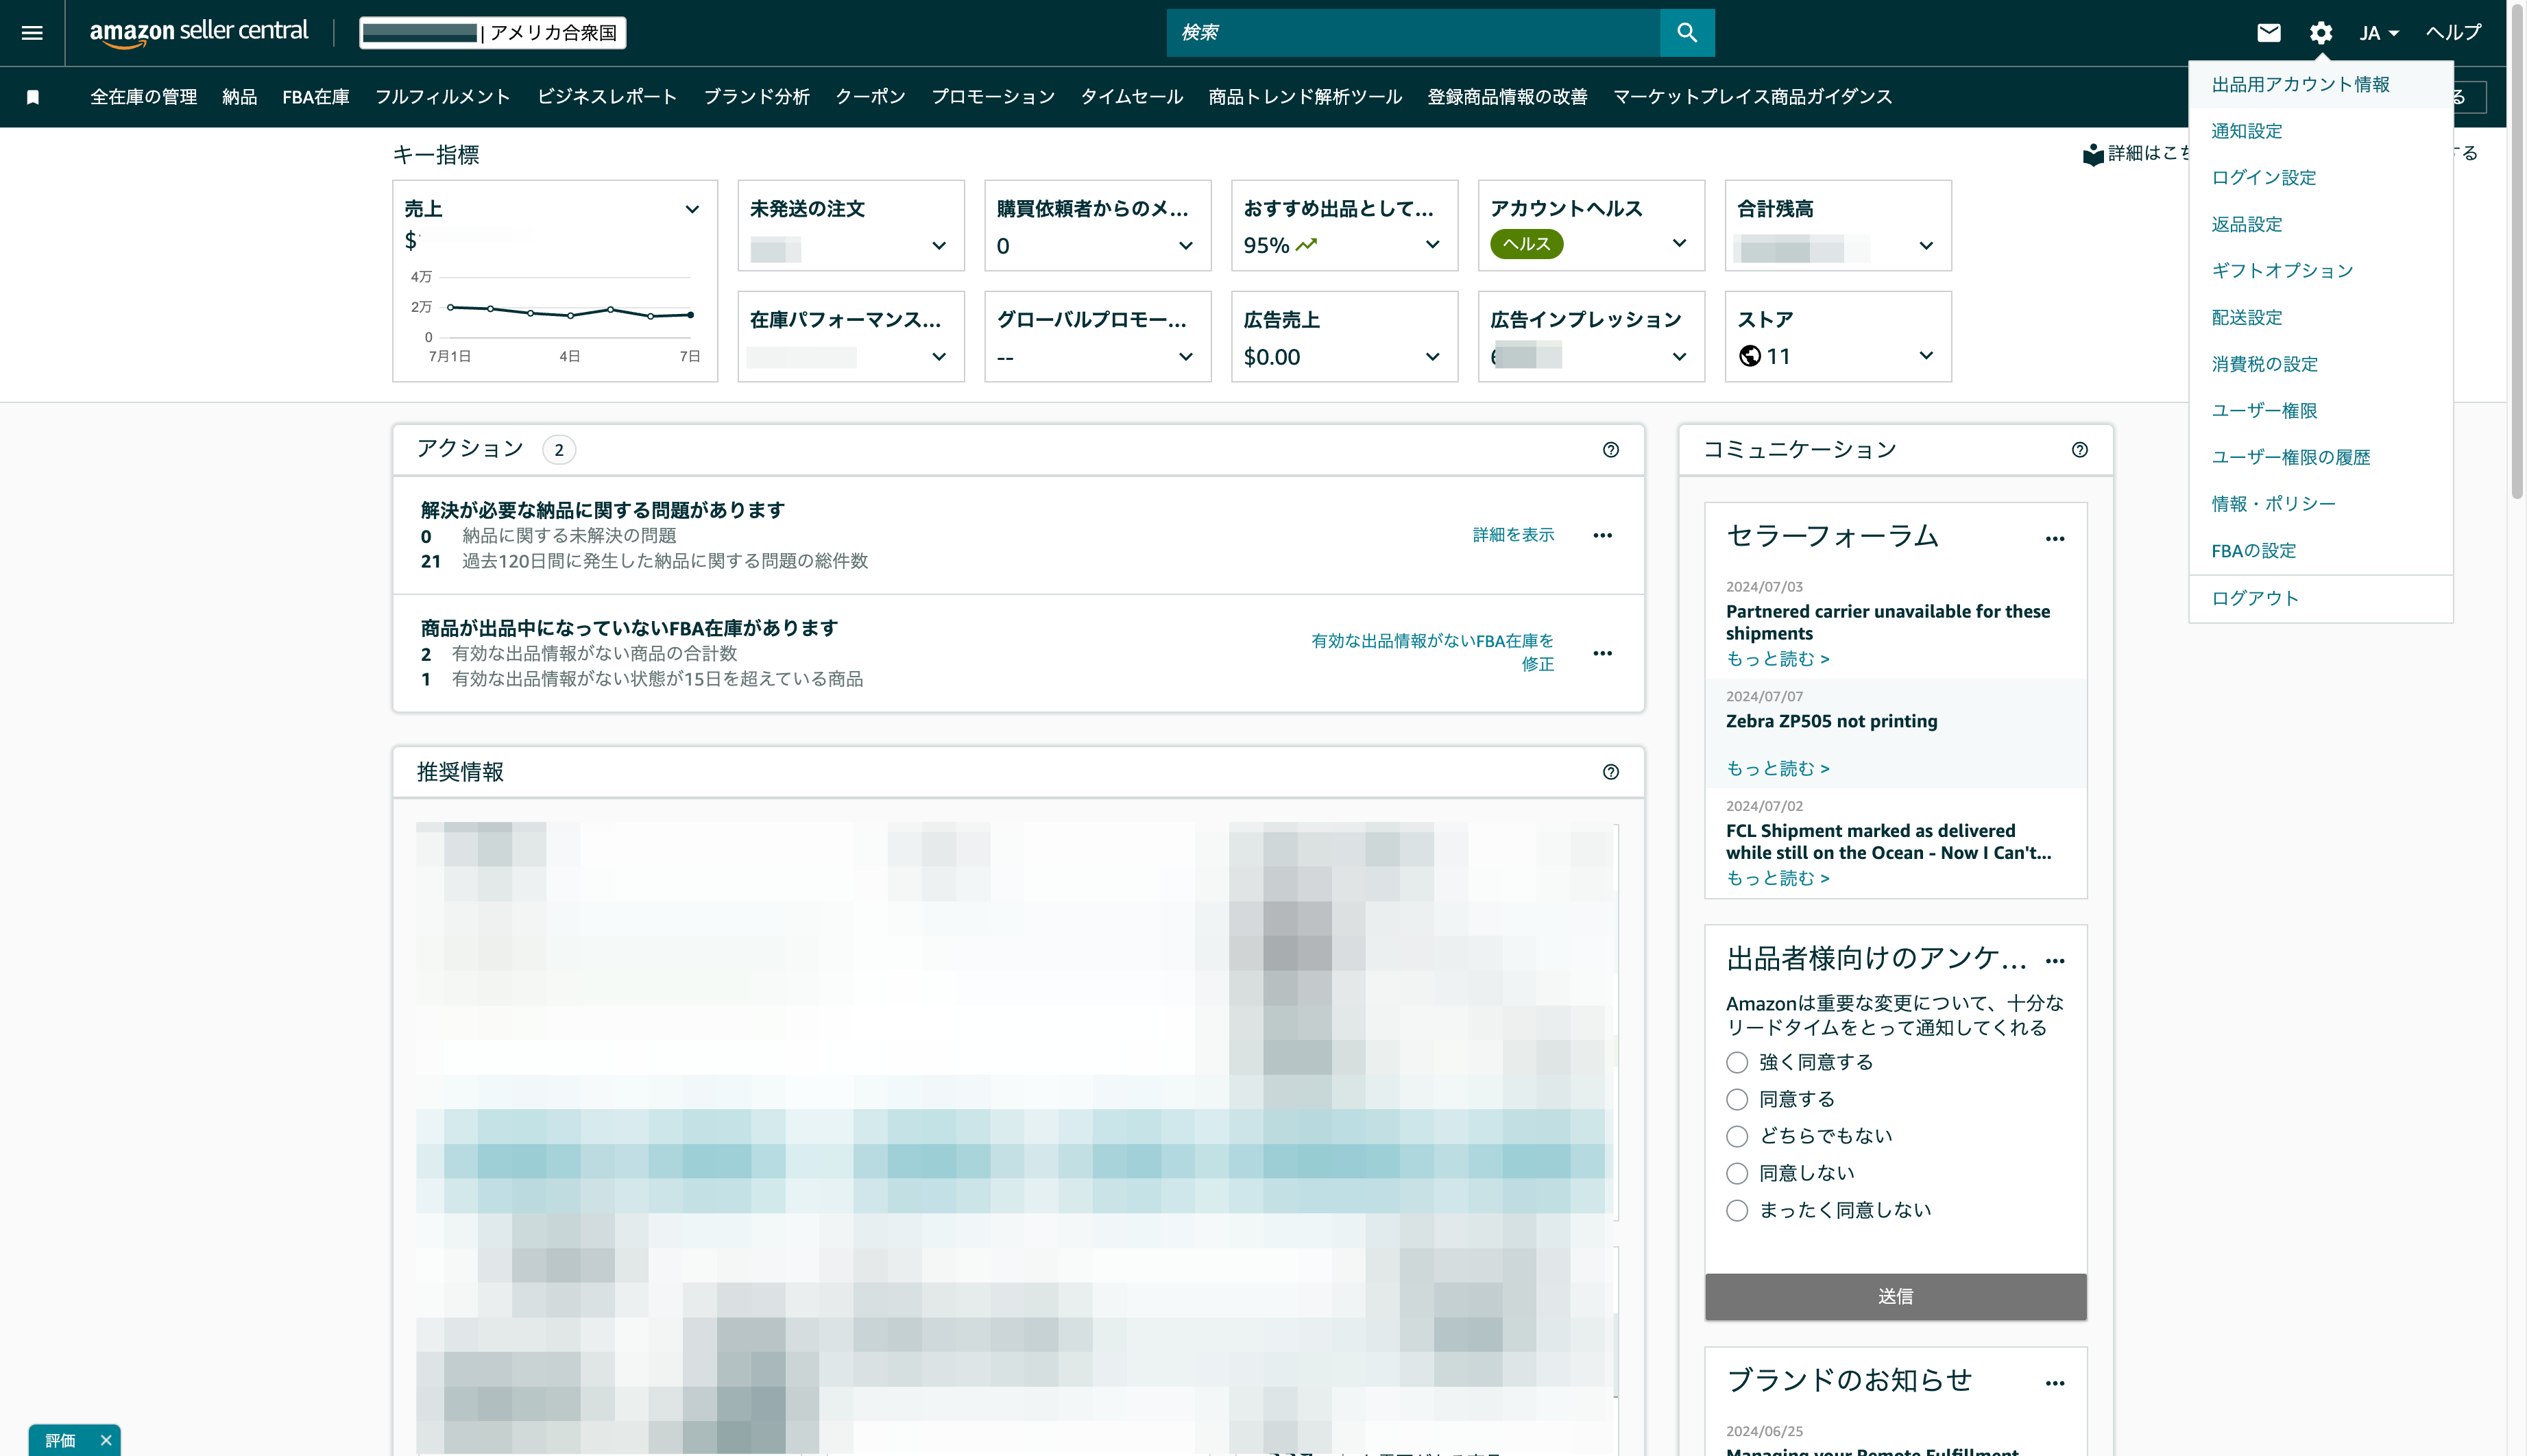The width and height of the screenshot is (2527, 1456).
Task: Open help icon on コミュニケーション panel
Action: tap(2080, 450)
